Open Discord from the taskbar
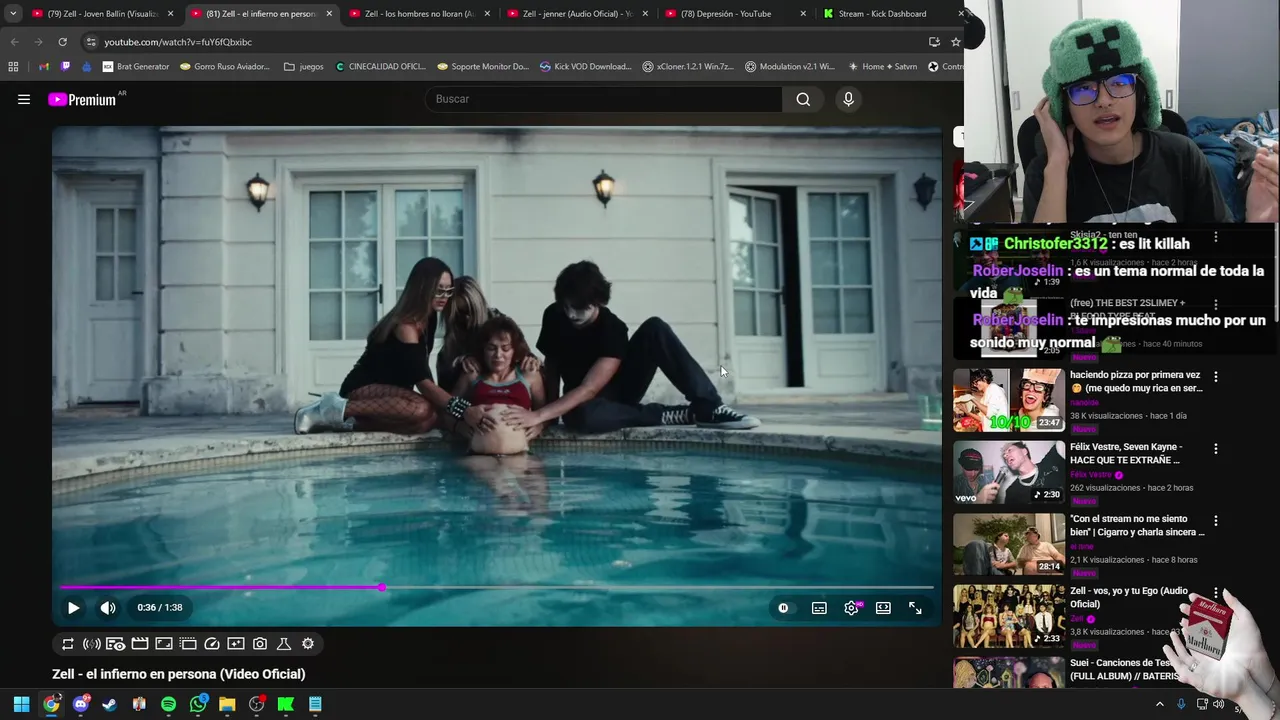Viewport: 1280px width, 720px height. [81, 705]
